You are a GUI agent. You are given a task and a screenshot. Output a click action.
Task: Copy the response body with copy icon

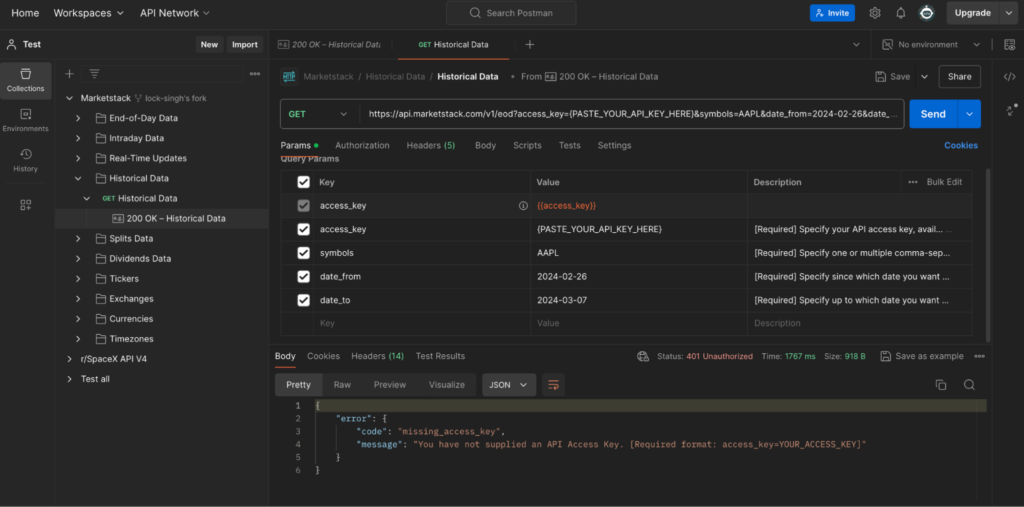point(940,385)
